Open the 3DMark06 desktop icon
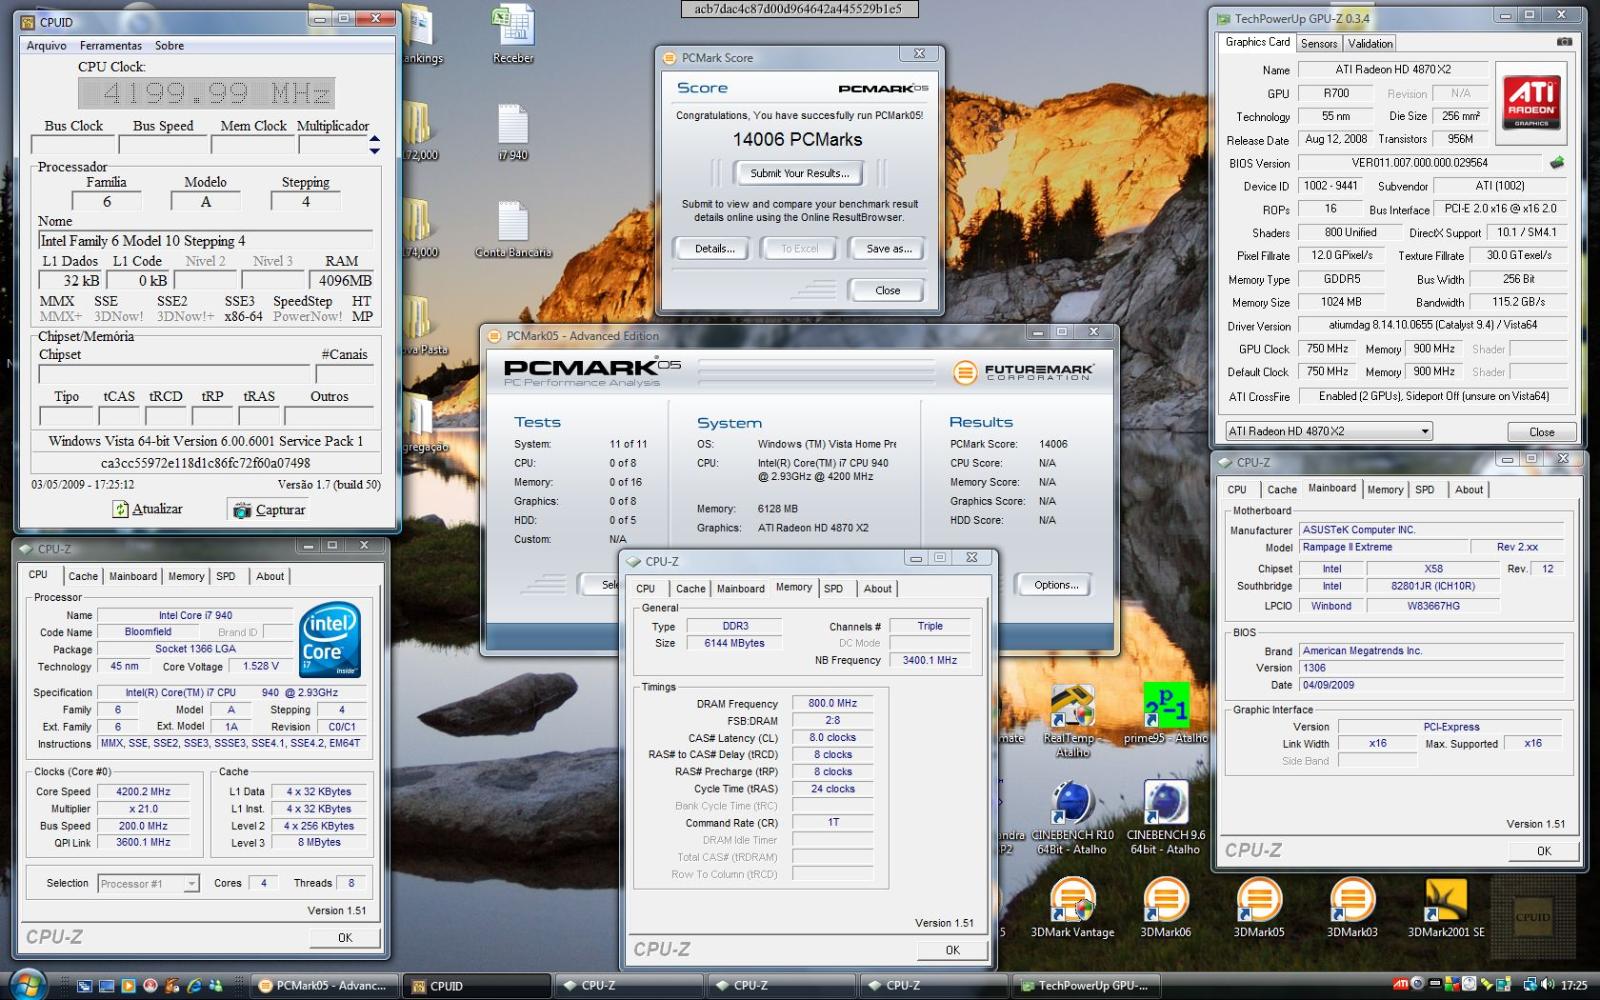Image resolution: width=1600 pixels, height=1000 pixels. (x=1166, y=900)
